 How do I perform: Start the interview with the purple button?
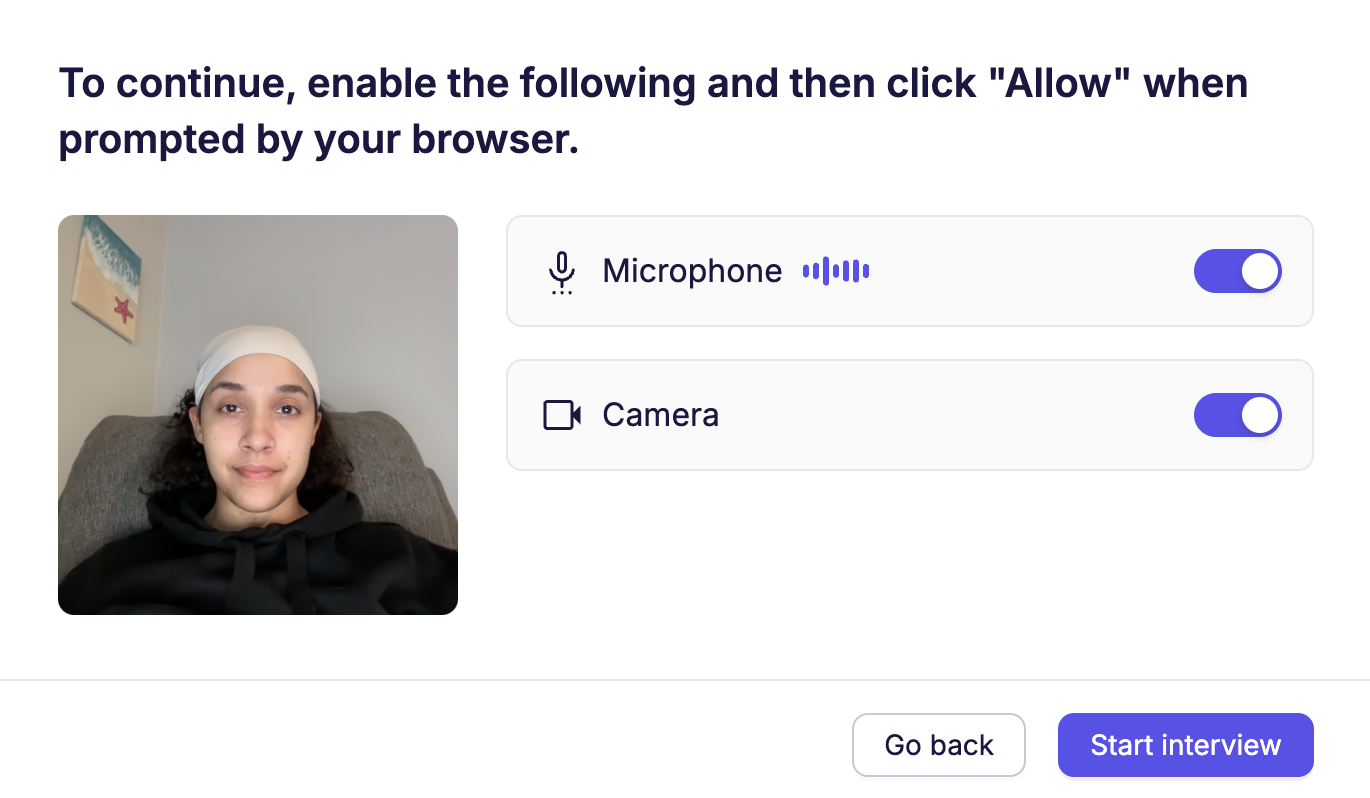tap(1185, 745)
